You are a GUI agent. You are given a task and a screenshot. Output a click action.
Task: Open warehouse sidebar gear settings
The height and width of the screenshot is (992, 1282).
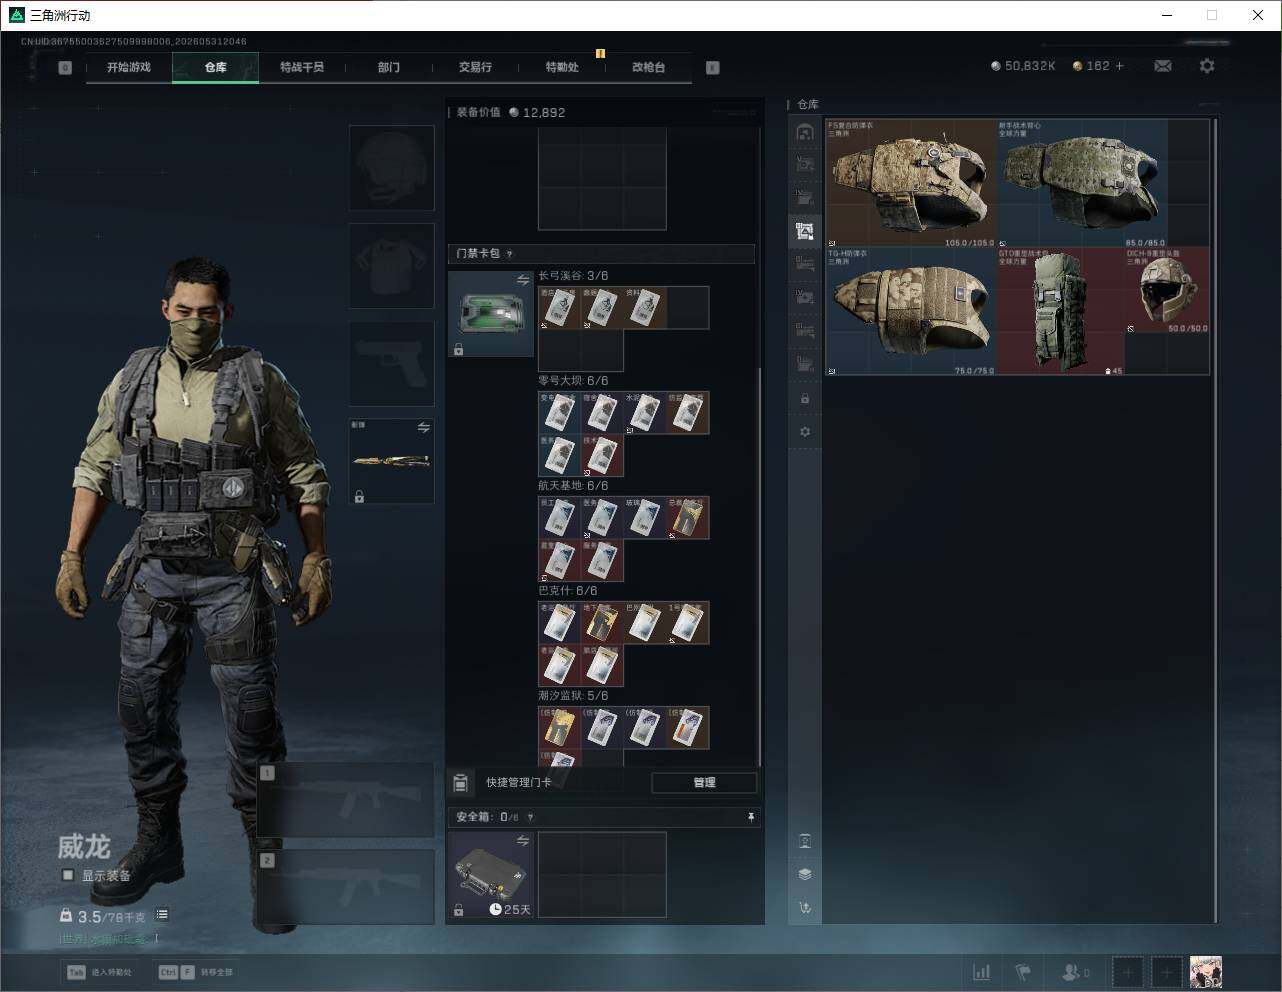coord(805,432)
